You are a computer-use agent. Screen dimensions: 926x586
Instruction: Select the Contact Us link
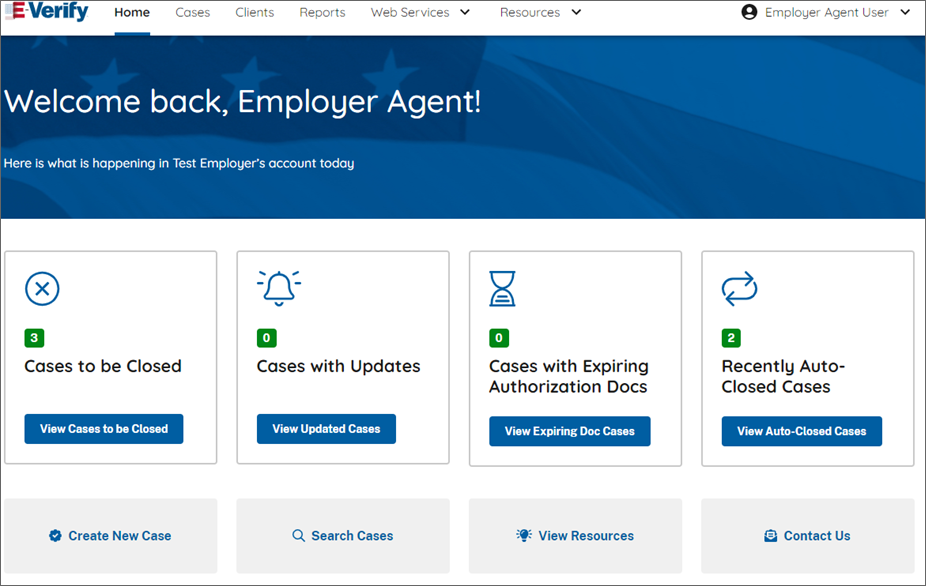click(x=817, y=536)
